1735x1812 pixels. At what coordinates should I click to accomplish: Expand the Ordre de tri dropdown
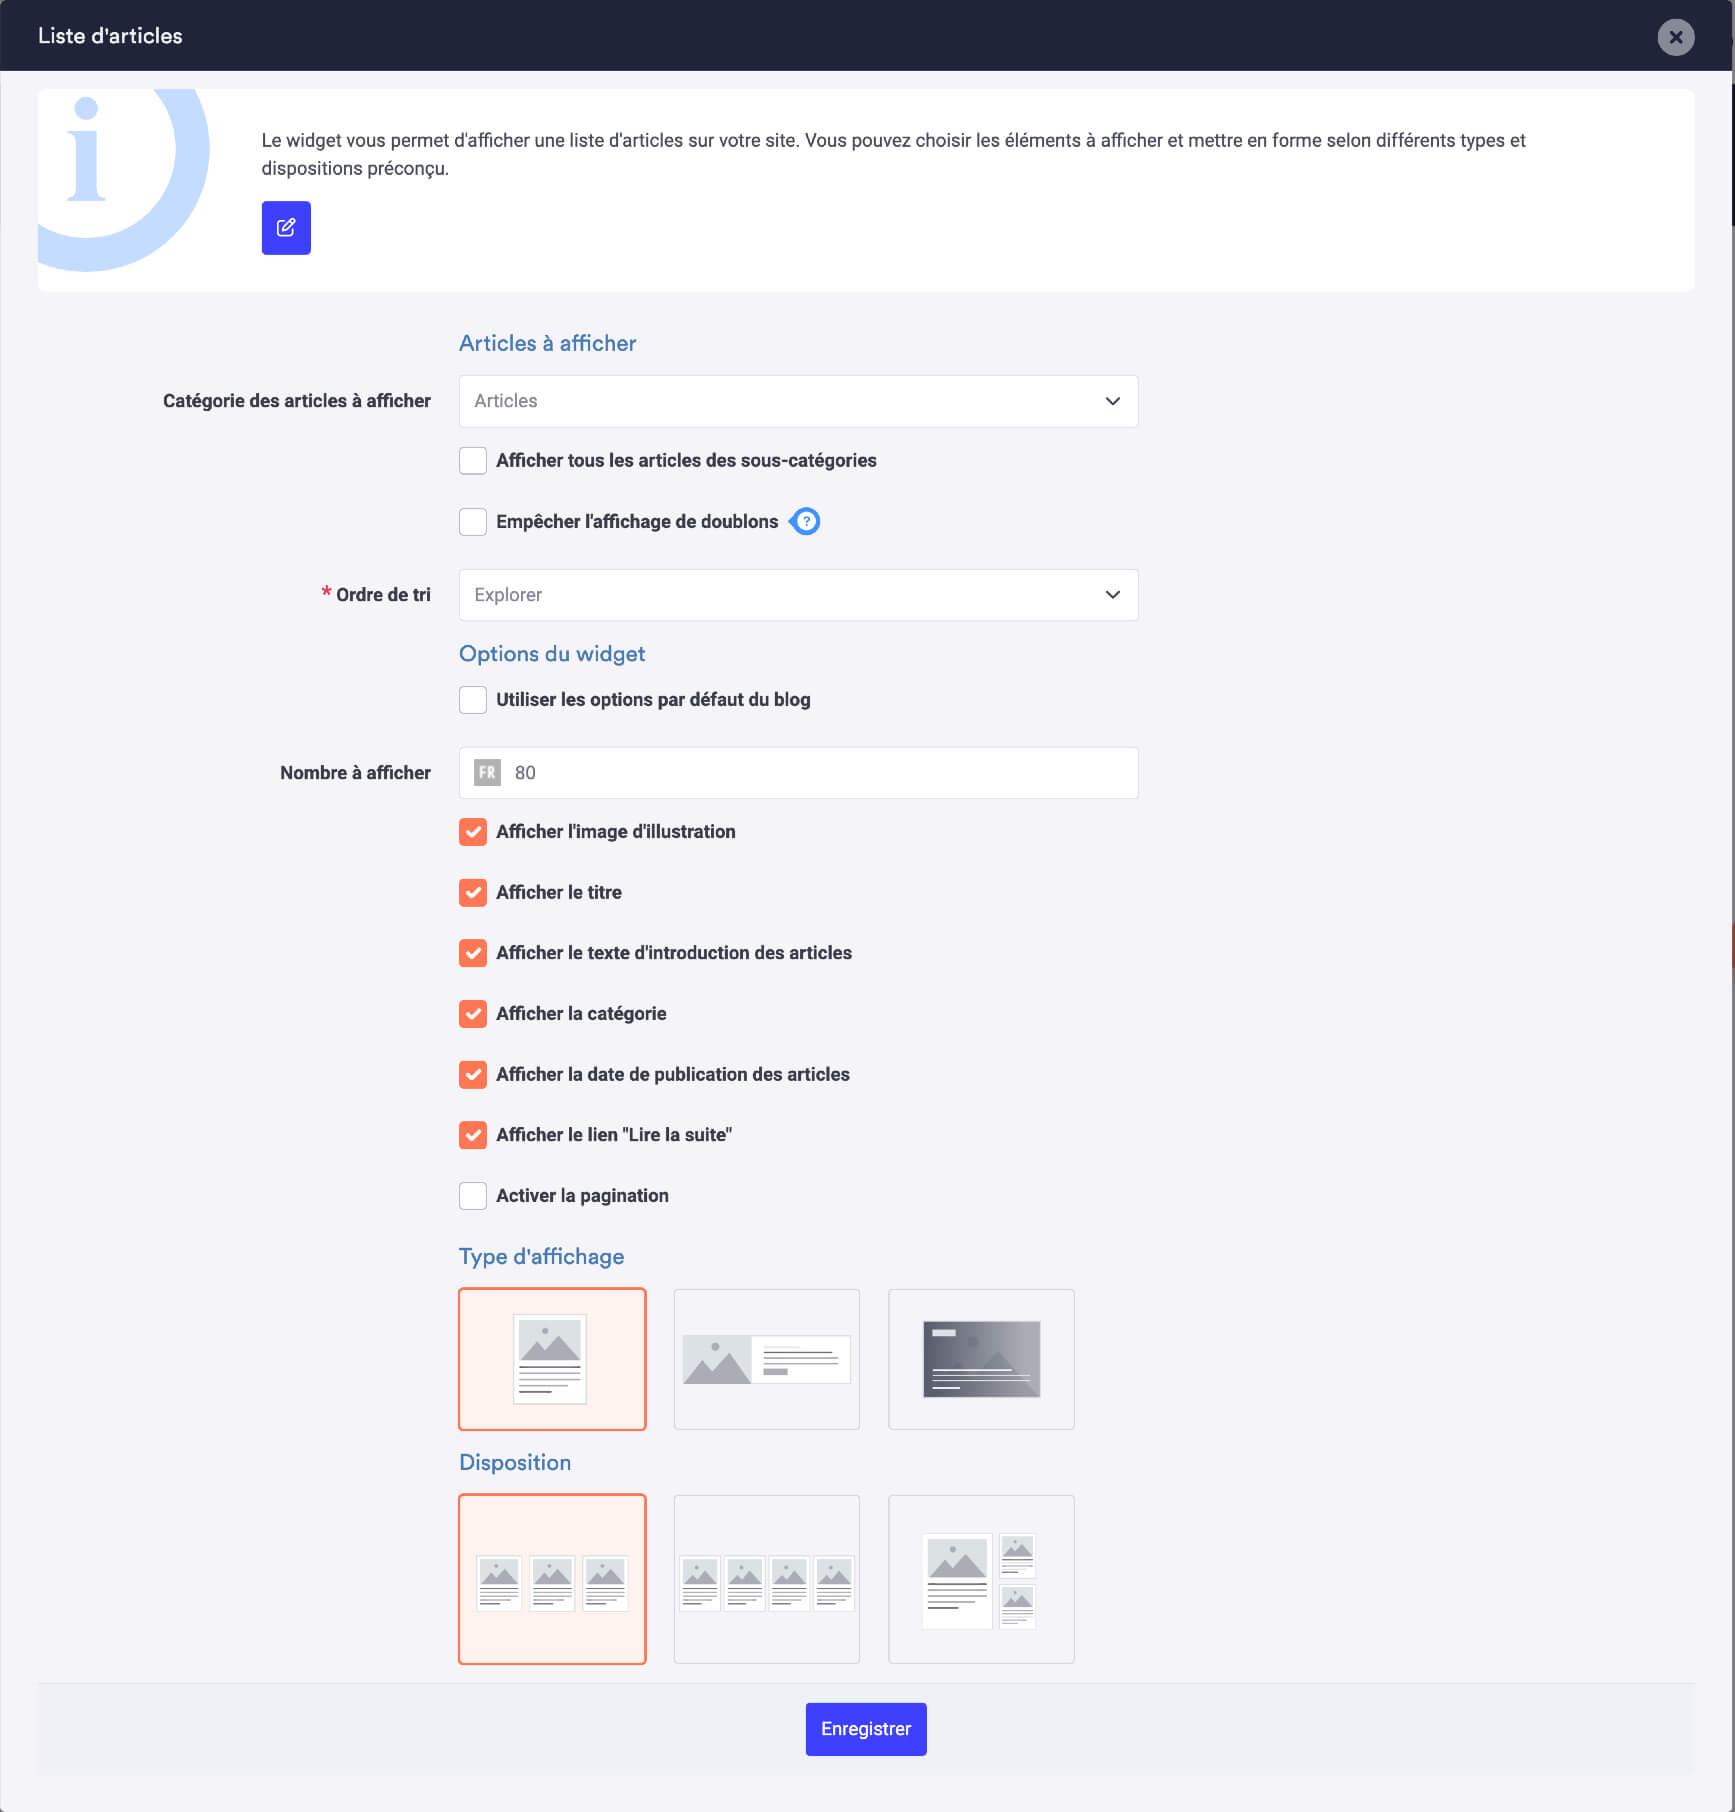coord(798,595)
